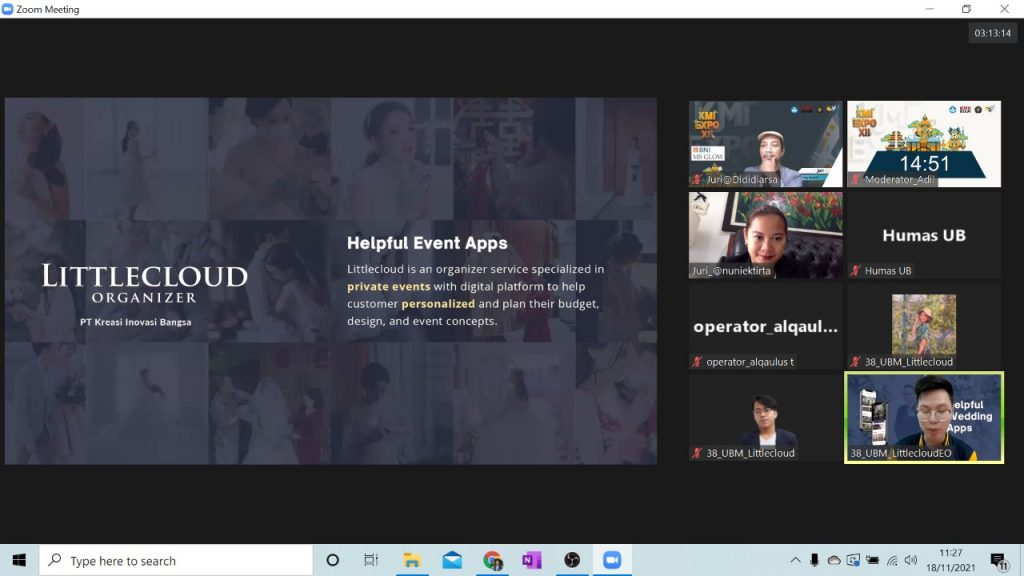Minimize the Zoom Meeting window
The height and width of the screenshot is (576, 1024).
click(x=929, y=9)
